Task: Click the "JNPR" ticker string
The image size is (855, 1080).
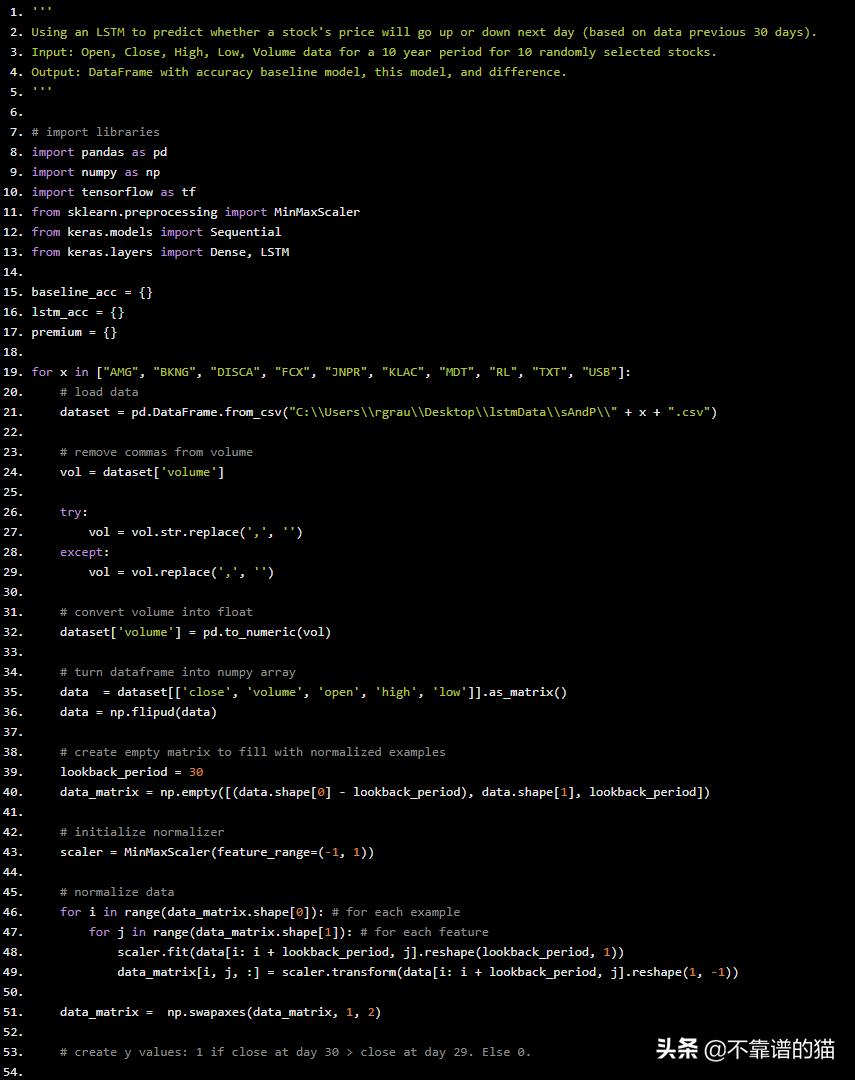Action: 347,372
